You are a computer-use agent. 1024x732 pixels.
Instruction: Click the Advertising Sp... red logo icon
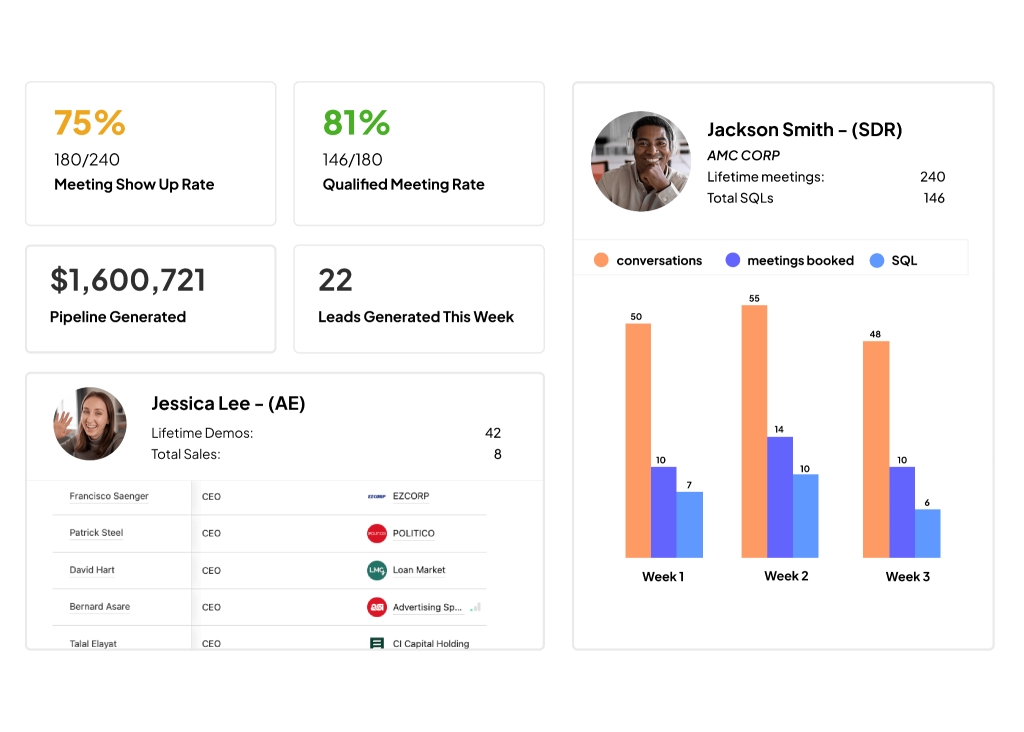tap(376, 607)
